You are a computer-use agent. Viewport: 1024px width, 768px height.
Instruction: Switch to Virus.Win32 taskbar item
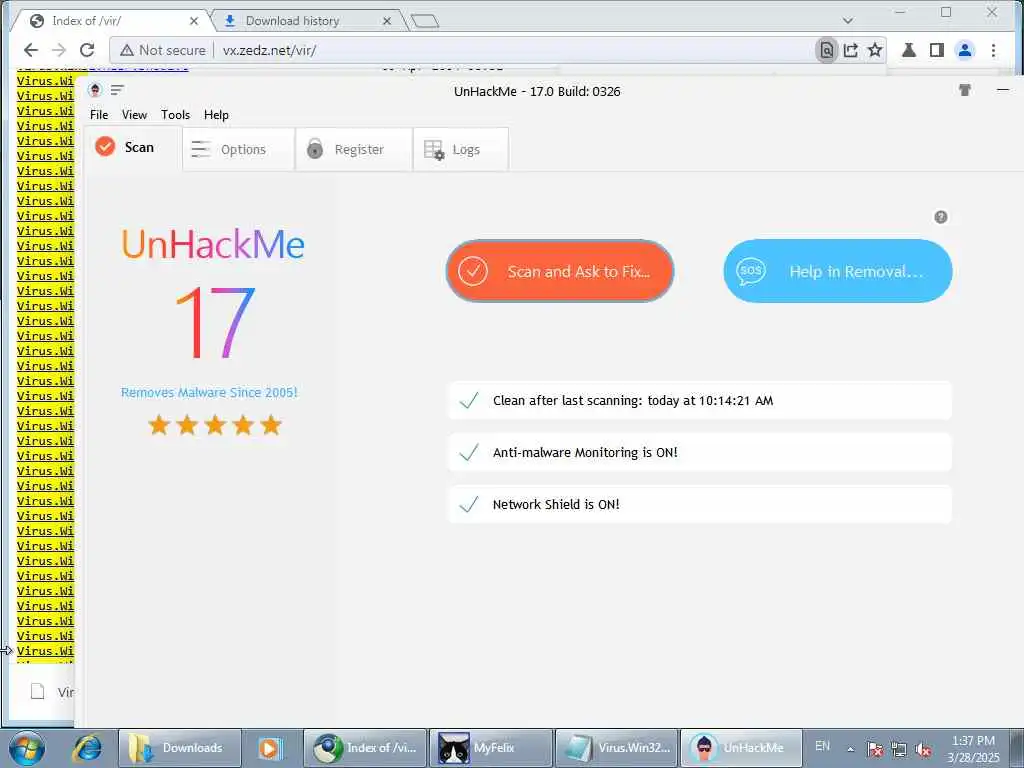click(x=616, y=748)
